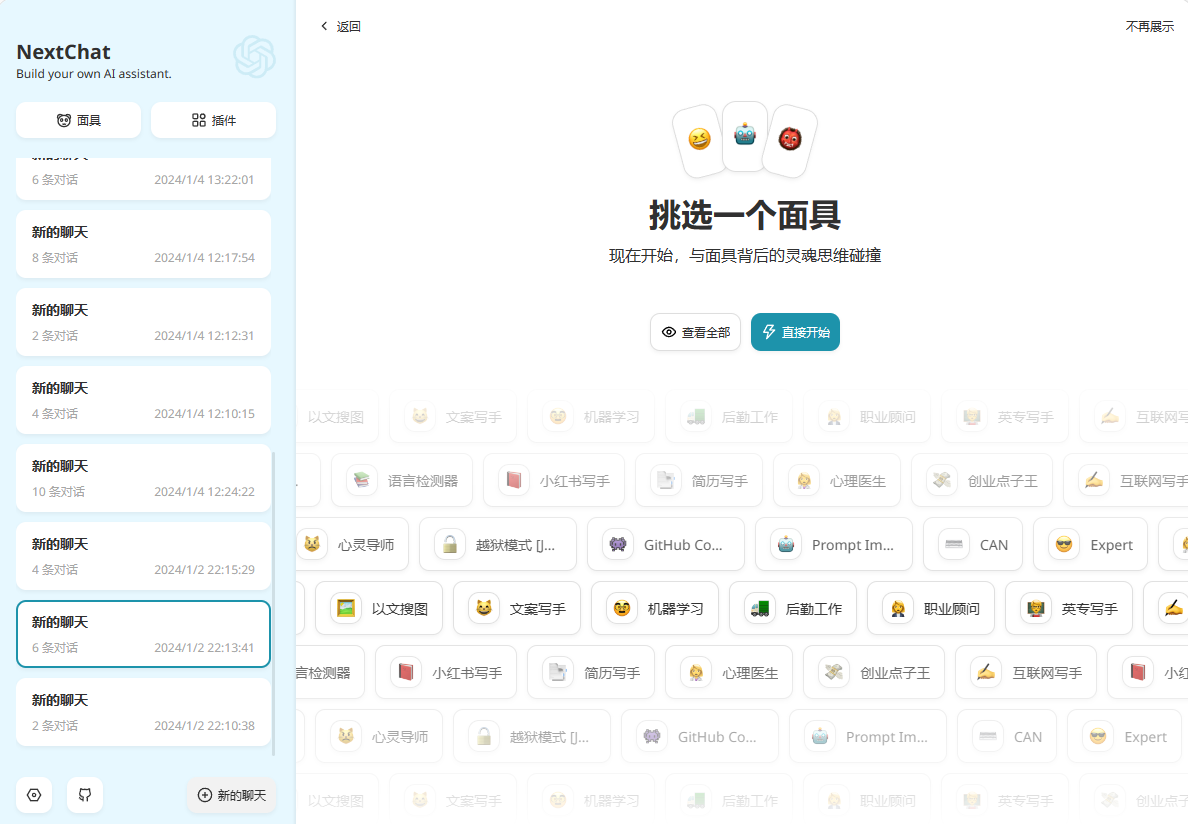
Task: Select chat dated 2024/1/4 12:17:54
Action: click(143, 244)
